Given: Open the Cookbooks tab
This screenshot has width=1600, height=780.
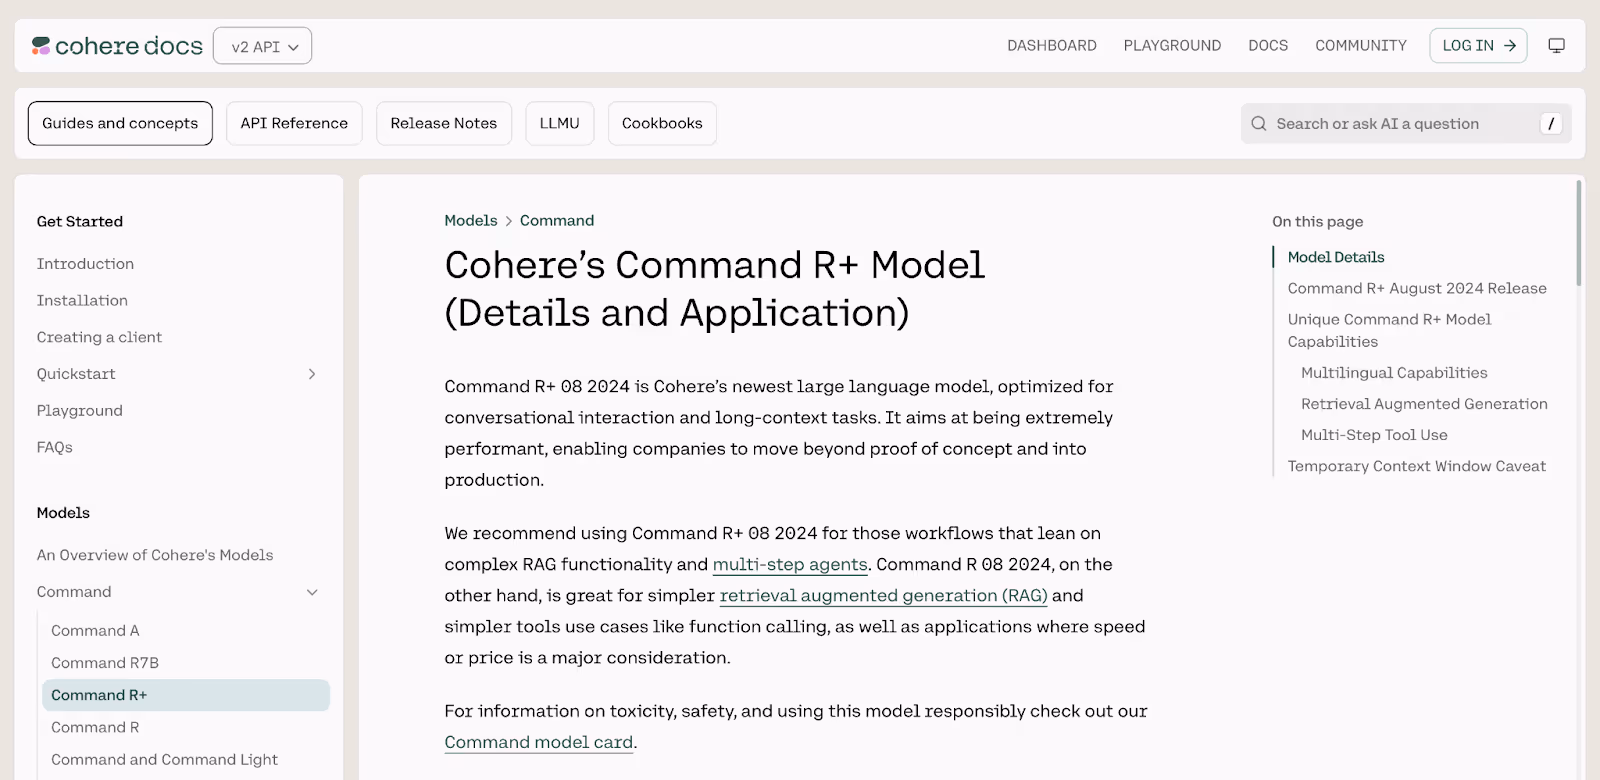Looking at the screenshot, I should tap(662, 123).
